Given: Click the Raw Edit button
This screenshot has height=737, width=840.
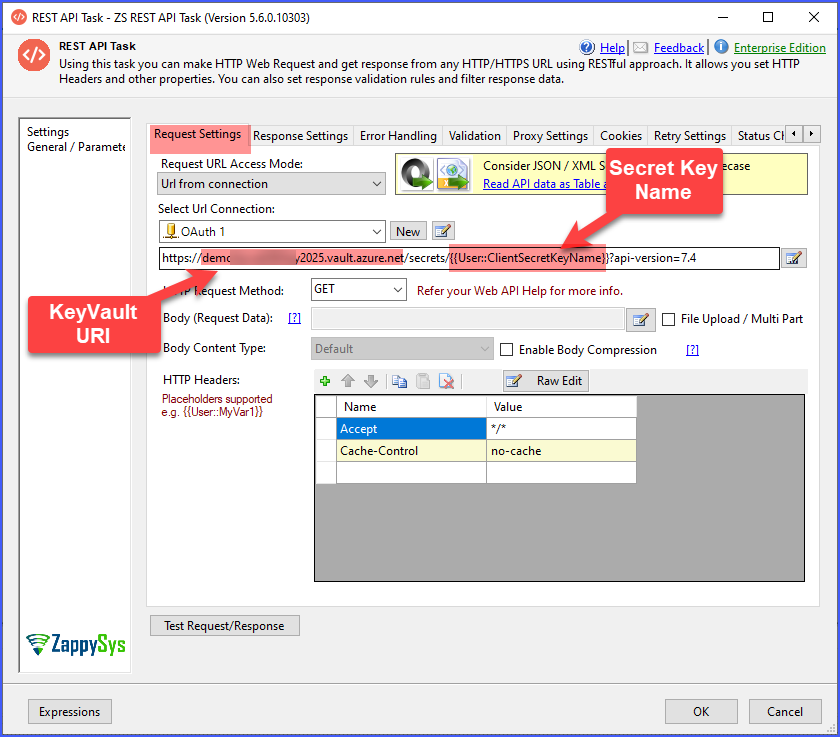Looking at the screenshot, I should (x=545, y=381).
